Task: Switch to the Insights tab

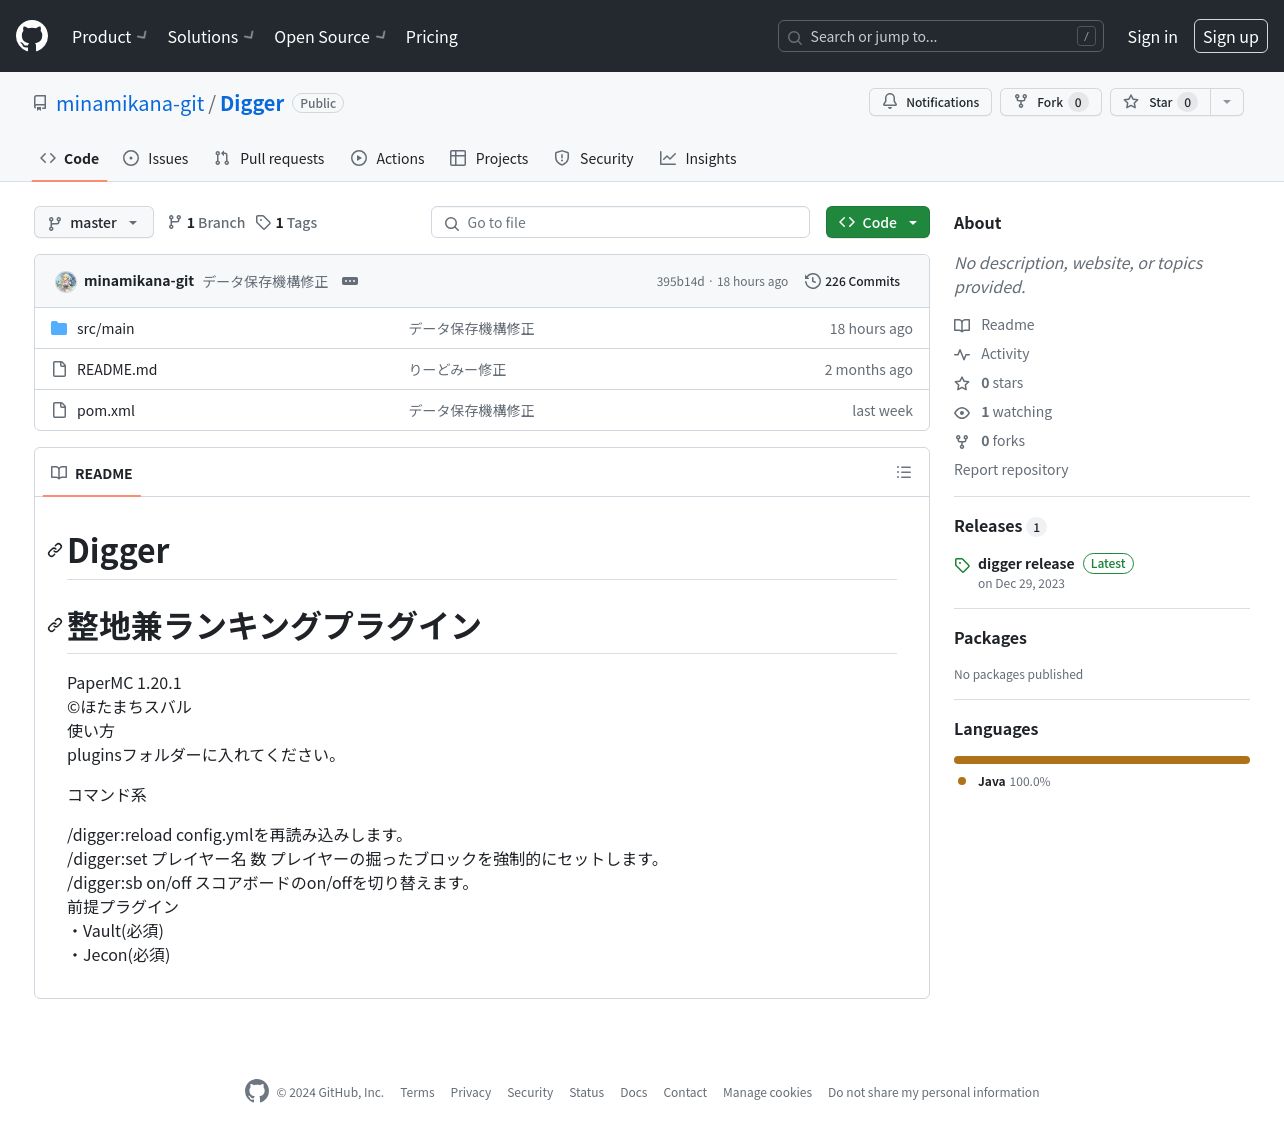Action: pos(698,158)
